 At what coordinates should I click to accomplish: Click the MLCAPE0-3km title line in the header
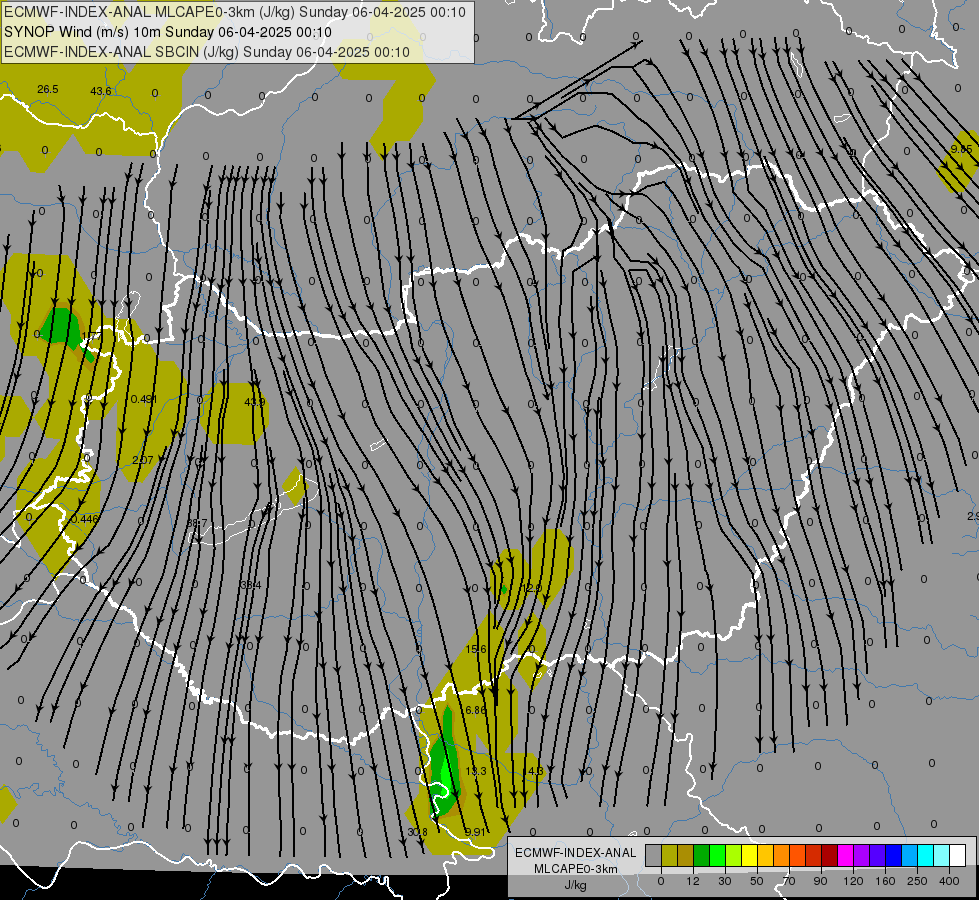pos(235,12)
